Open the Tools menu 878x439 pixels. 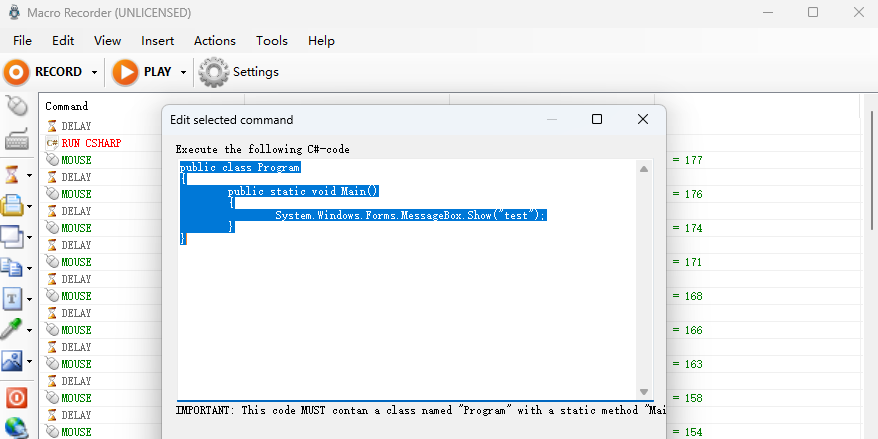tap(272, 41)
